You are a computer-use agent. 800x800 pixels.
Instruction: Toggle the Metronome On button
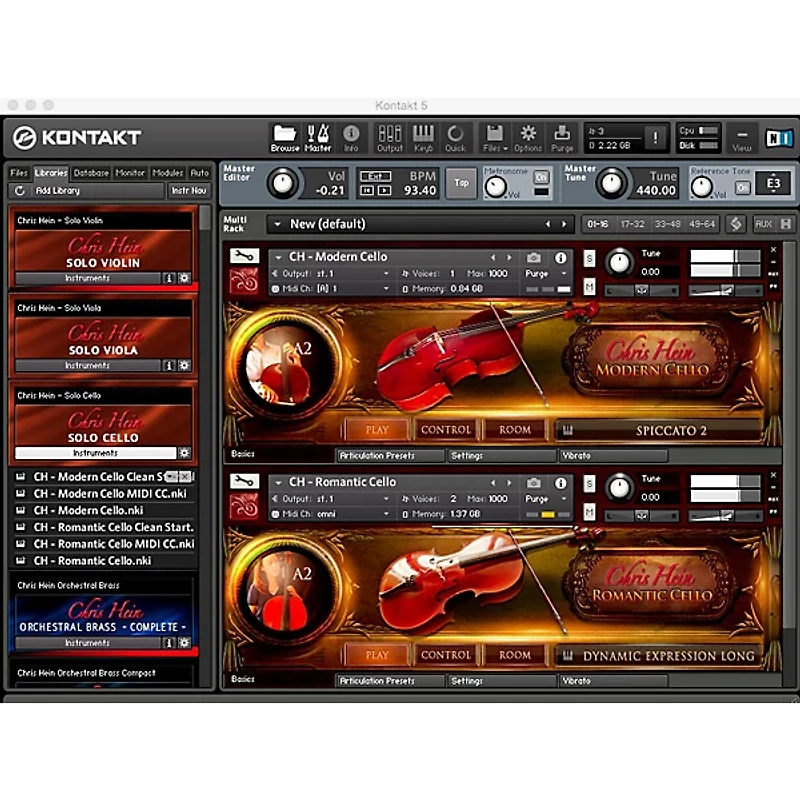541,177
